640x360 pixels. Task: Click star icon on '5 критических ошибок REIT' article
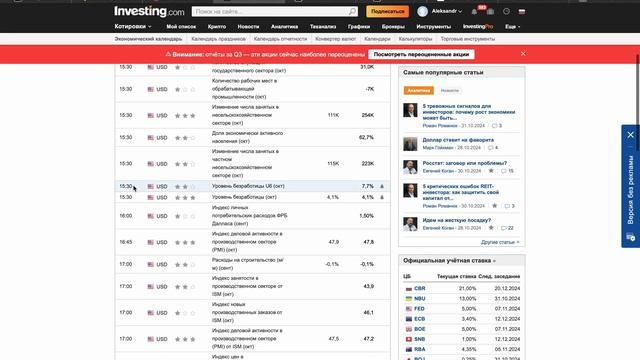pos(494,206)
